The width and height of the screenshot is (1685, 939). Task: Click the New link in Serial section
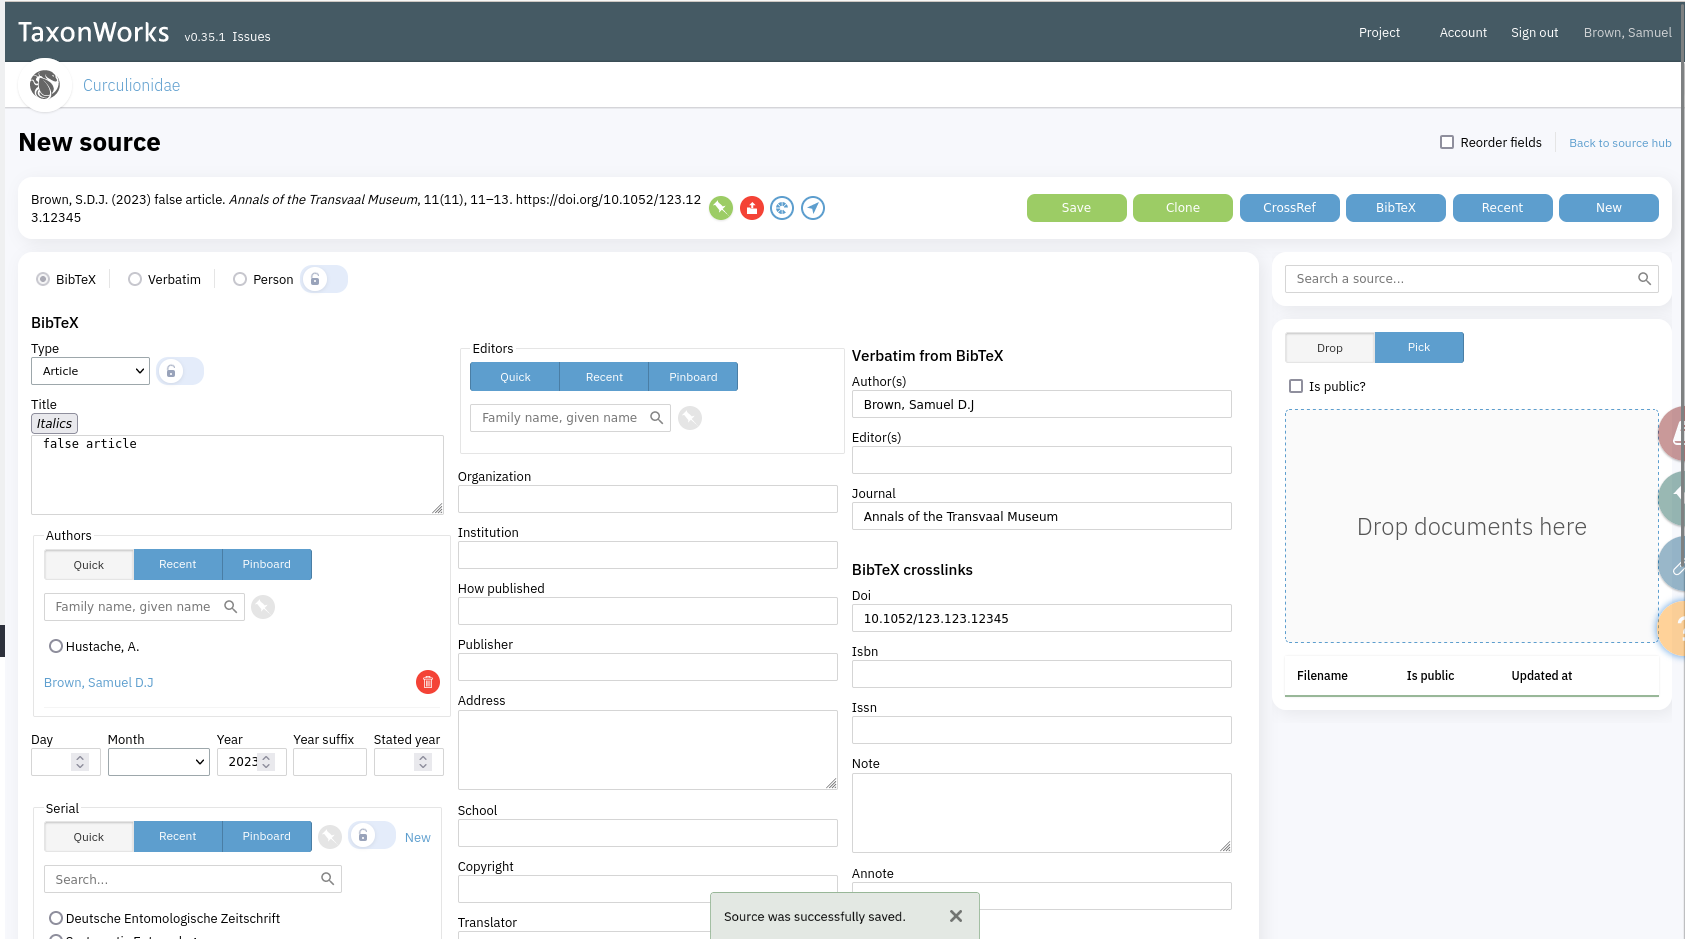(418, 838)
